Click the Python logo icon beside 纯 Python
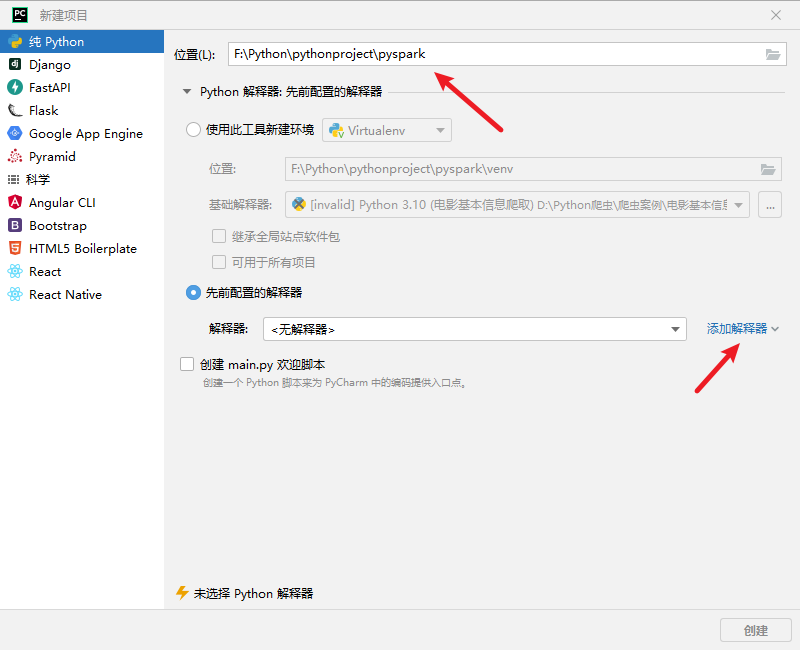The height and width of the screenshot is (650, 800). [x=15, y=41]
